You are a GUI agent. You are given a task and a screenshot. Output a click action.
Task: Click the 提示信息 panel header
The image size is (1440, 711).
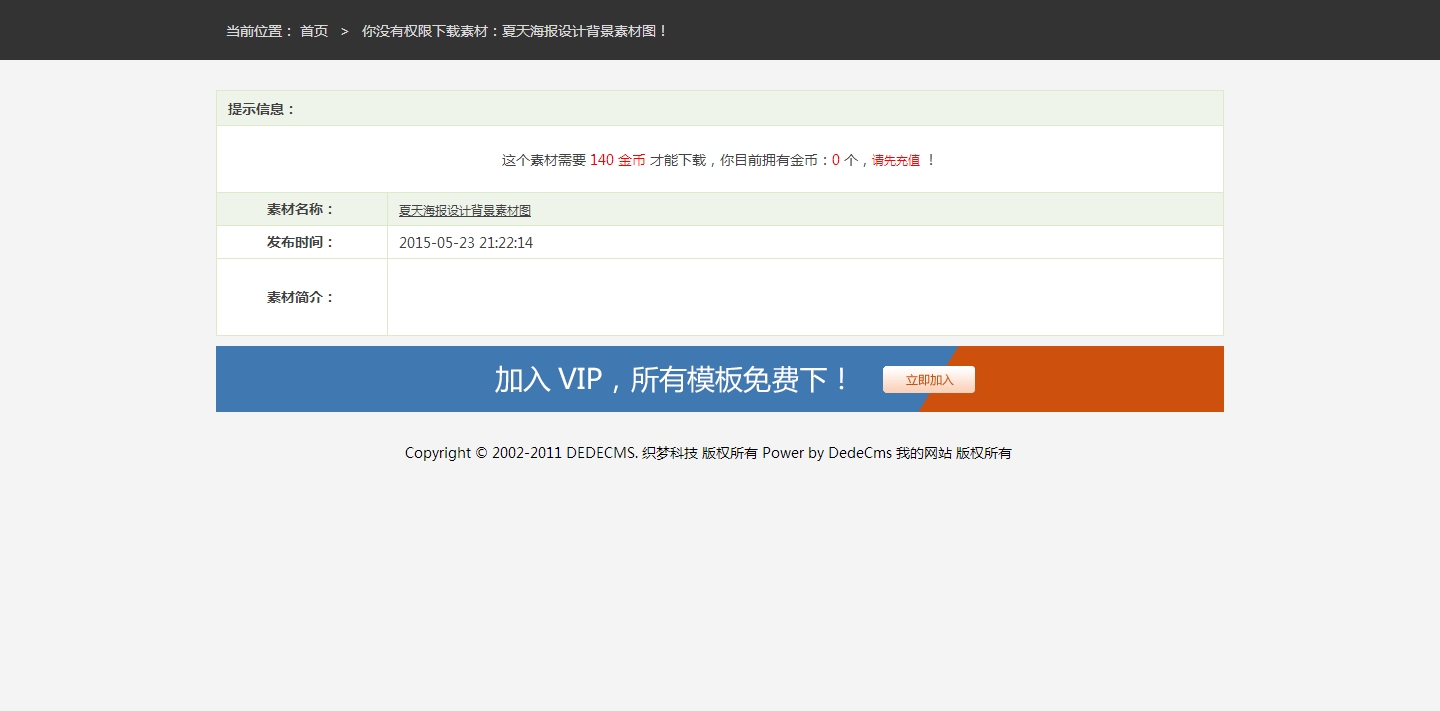(x=261, y=109)
